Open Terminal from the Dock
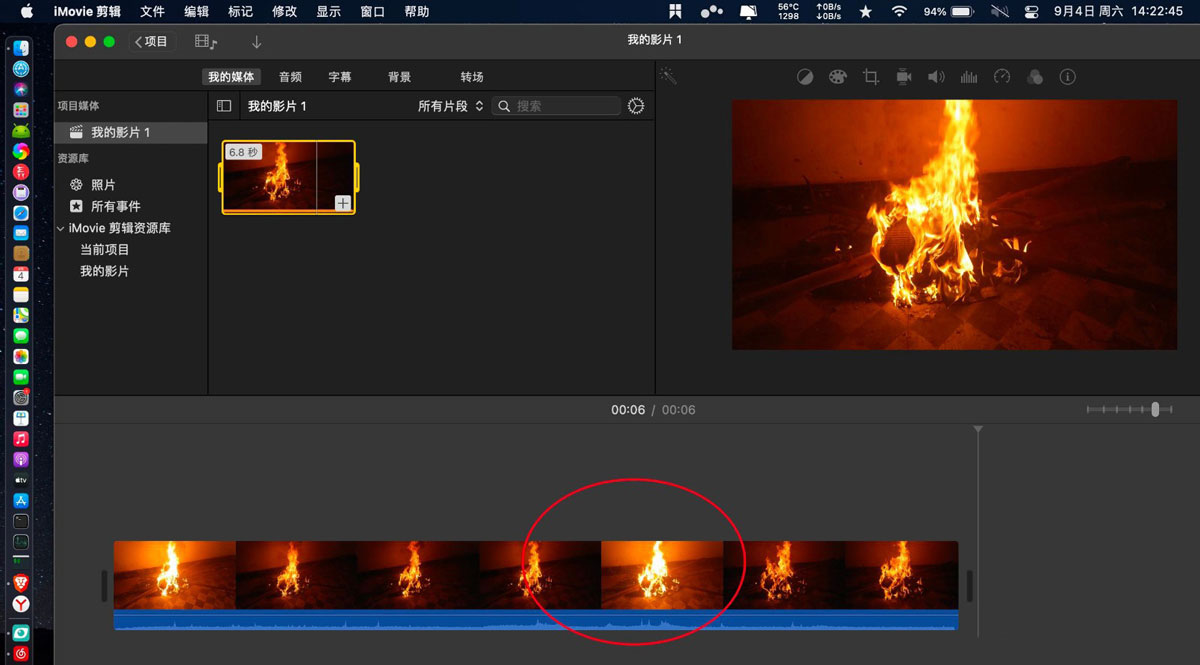 pyautogui.click(x=20, y=521)
